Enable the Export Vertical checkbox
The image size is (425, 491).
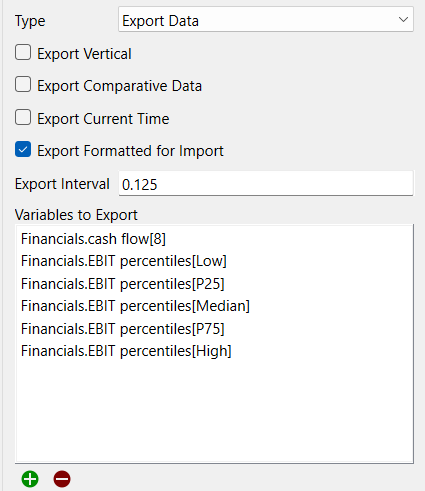point(23,53)
